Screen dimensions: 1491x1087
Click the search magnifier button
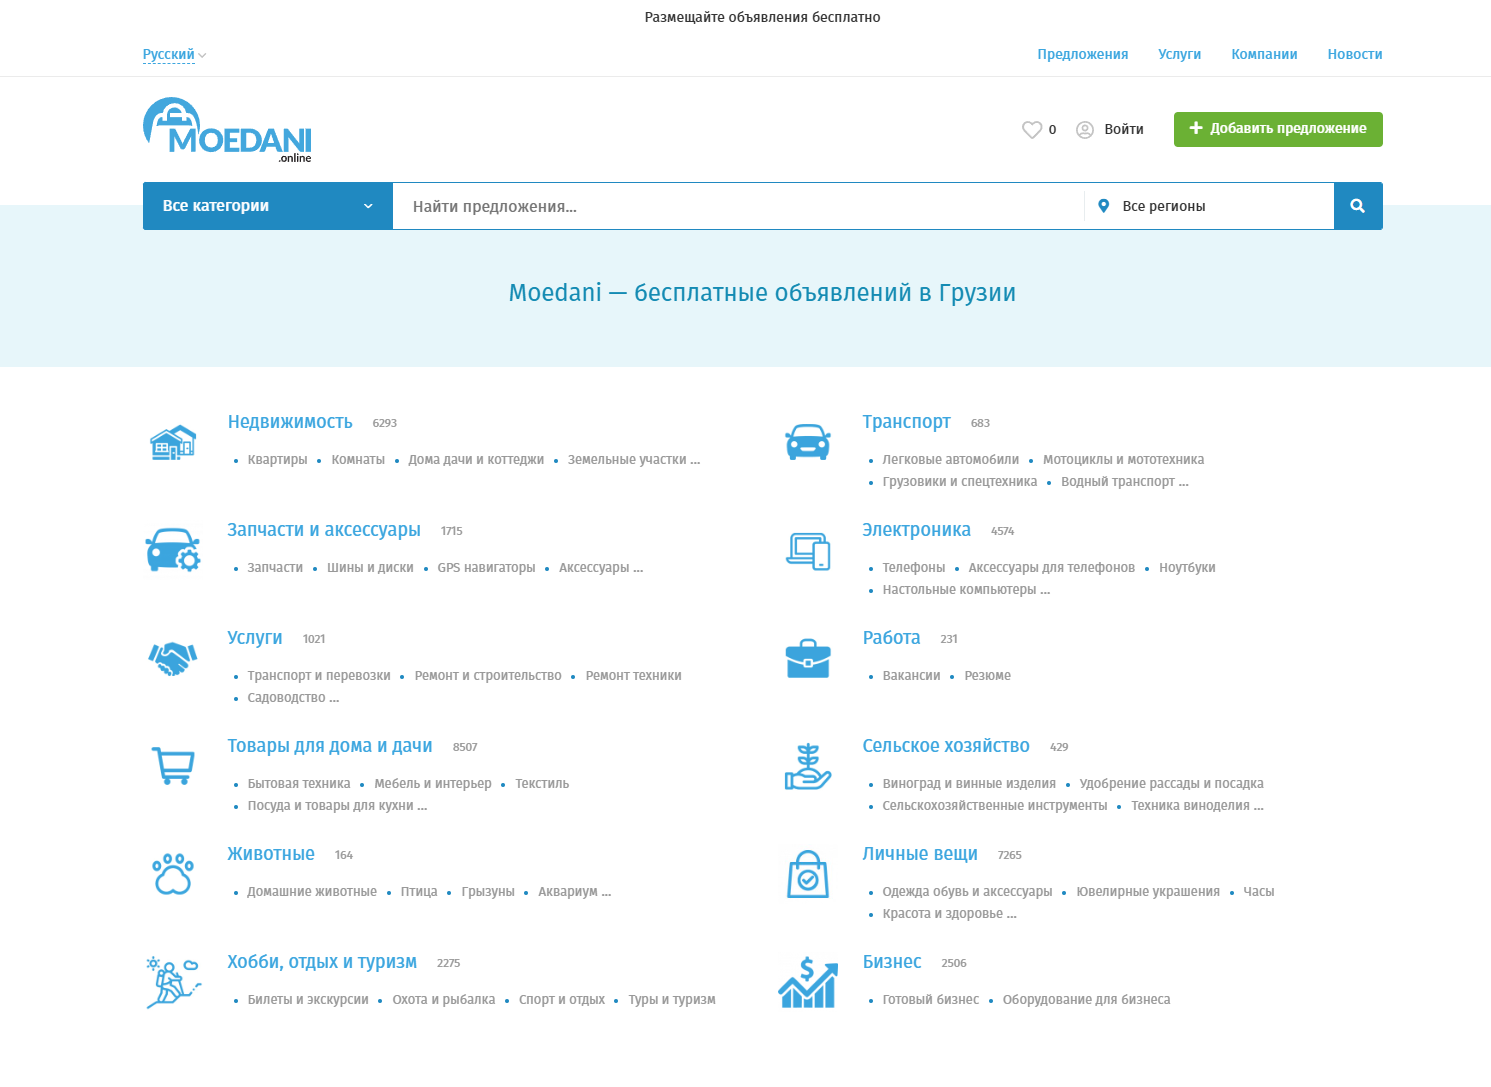coord(1358,206)
